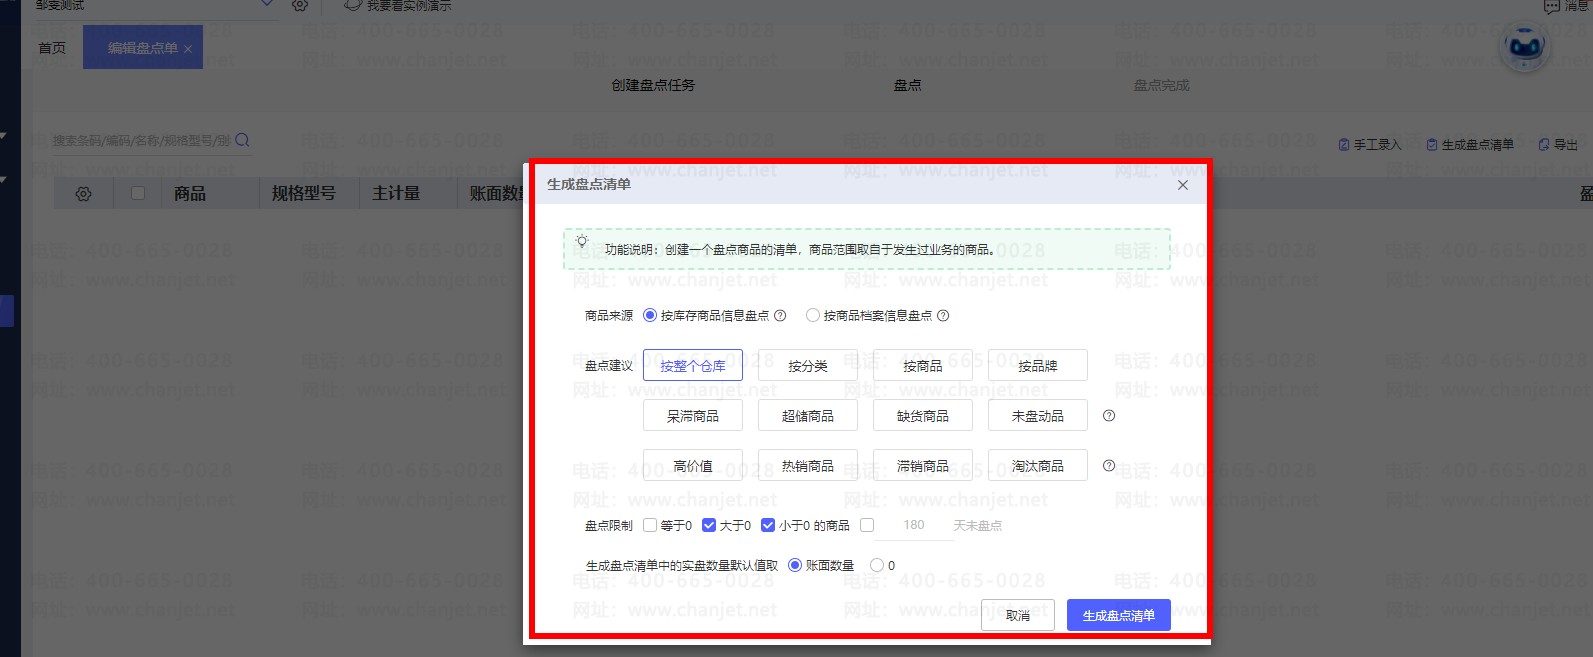The width and height of the screenshot is (1593, 657).
Task: Close the 编辑盘点单 tab
Action: [188, 49]
